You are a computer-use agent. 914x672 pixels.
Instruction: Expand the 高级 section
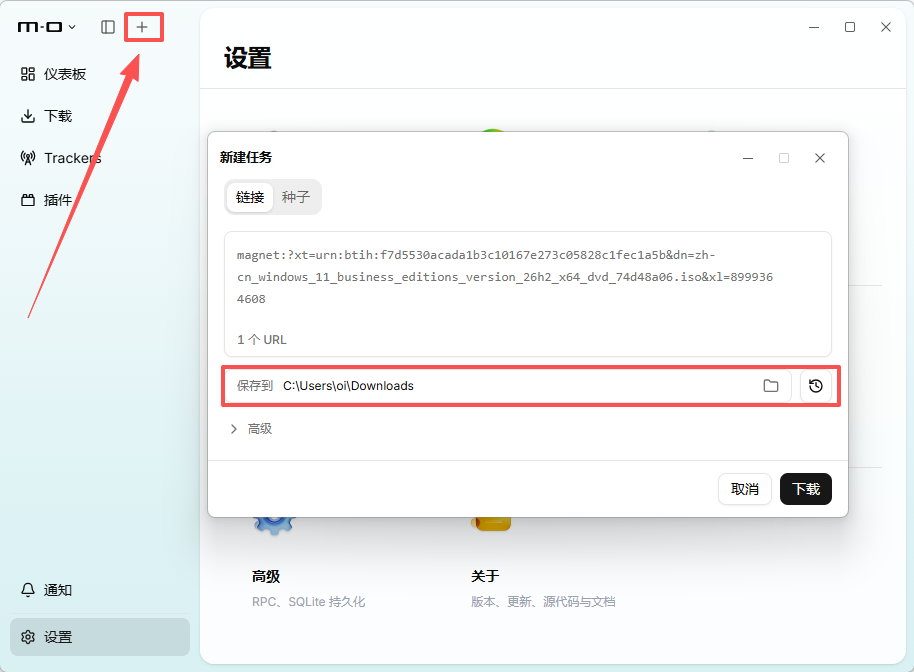251,429
